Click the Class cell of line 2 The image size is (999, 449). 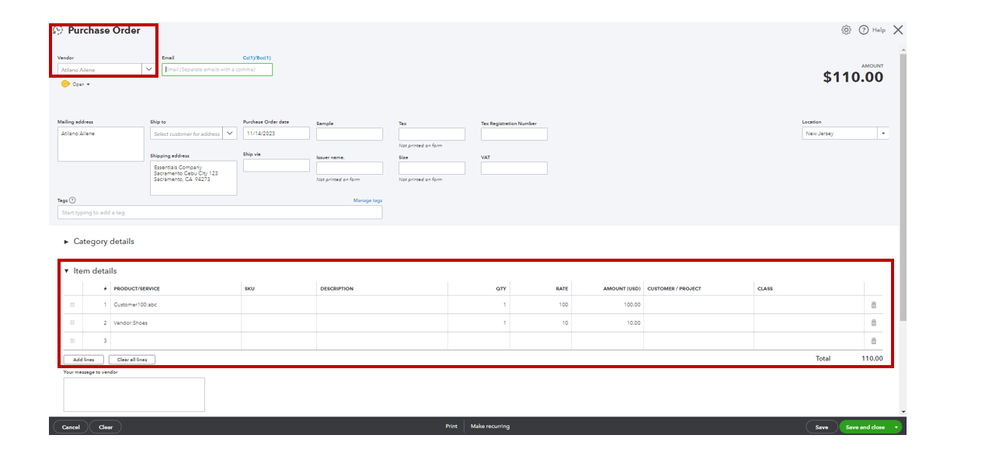pyautogui.click(x=809, y=323)
